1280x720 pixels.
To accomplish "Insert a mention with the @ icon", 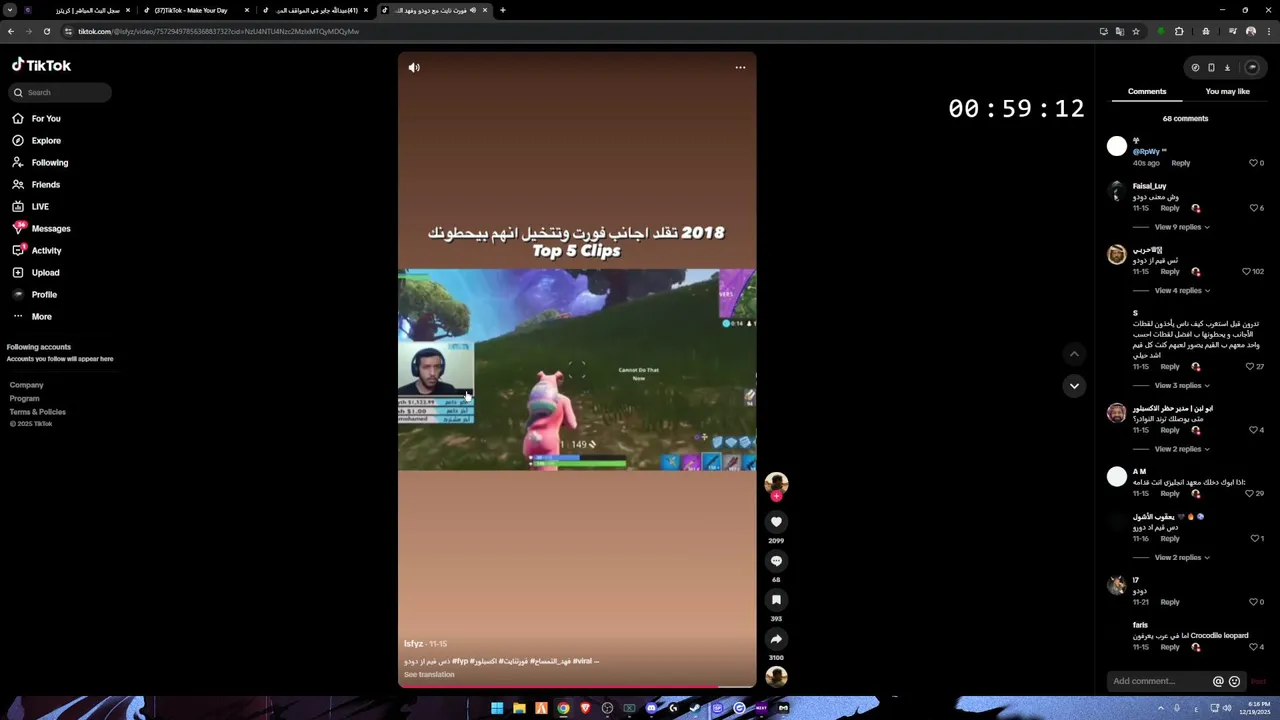I will tap(1218, 681).
